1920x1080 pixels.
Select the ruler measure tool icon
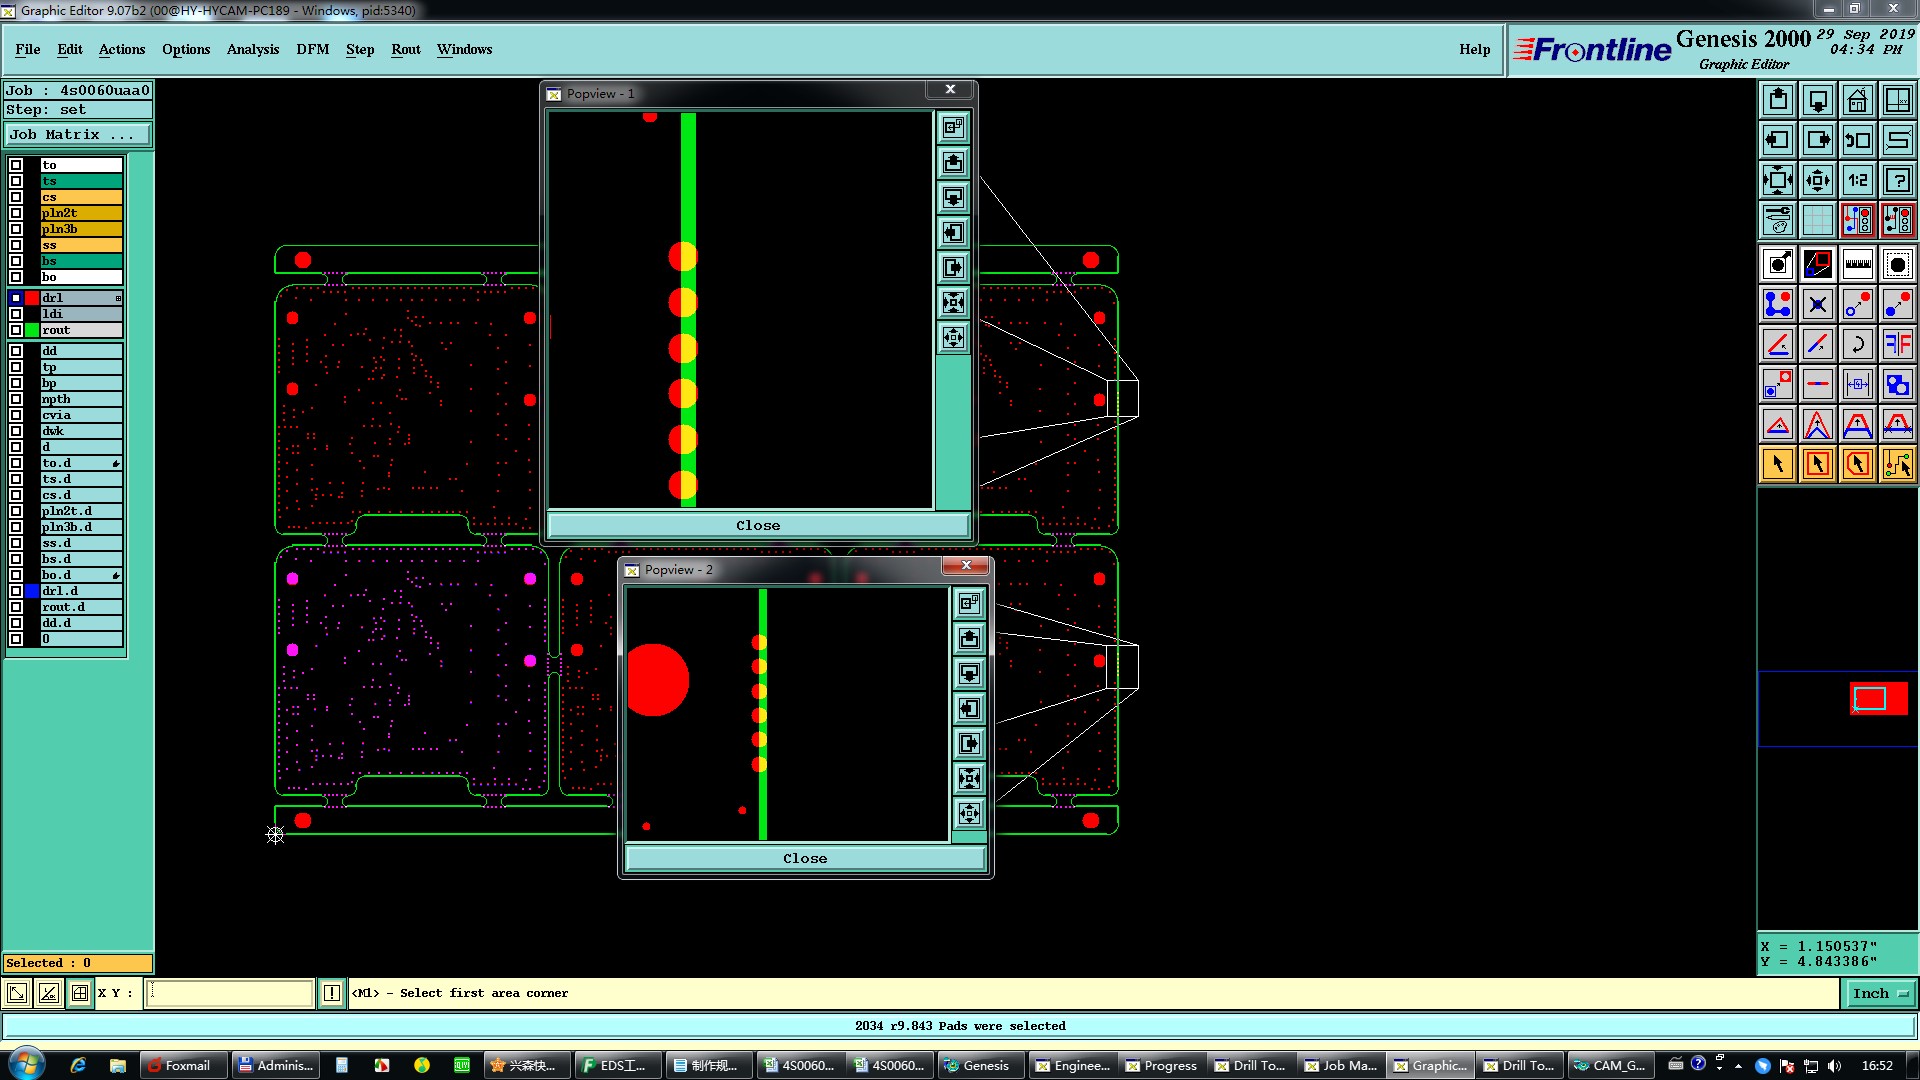pyautogui.click(x=1858, y=264)
